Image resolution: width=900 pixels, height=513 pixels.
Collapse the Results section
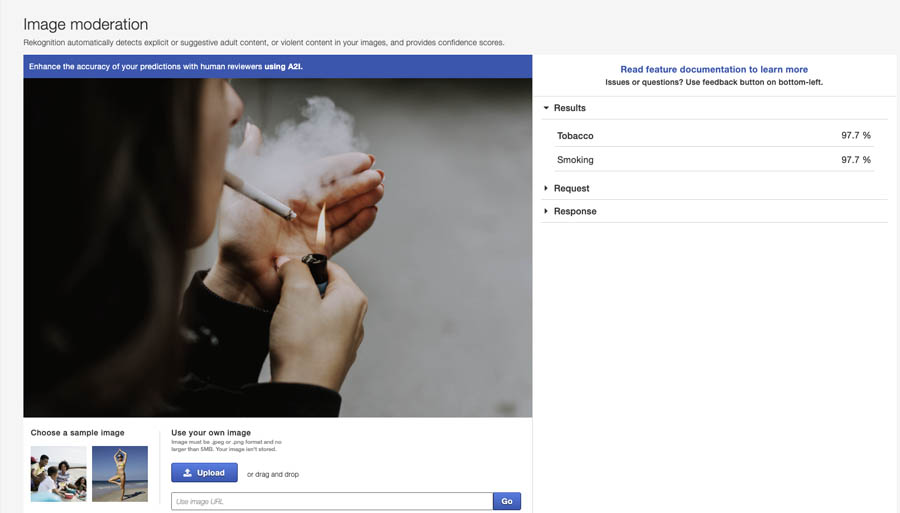tap(569, 108)
